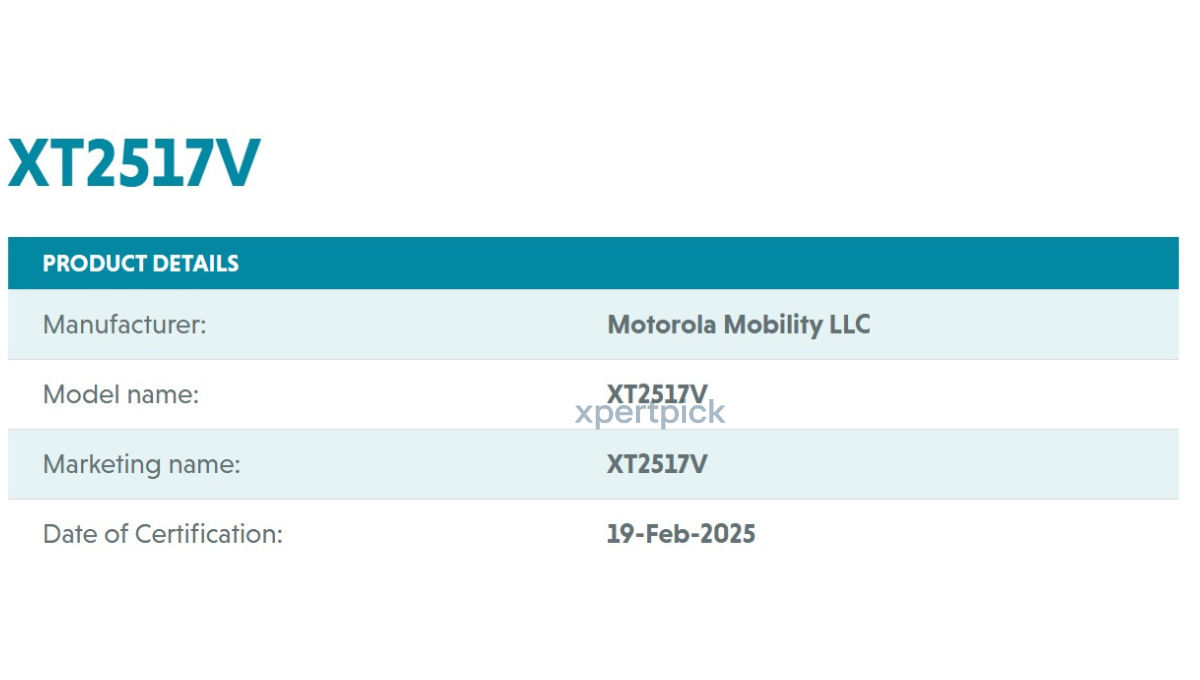This screenshot has height=680, width=1200.
Task: Click the large XT2517V page heading
Action: [134, 164]
